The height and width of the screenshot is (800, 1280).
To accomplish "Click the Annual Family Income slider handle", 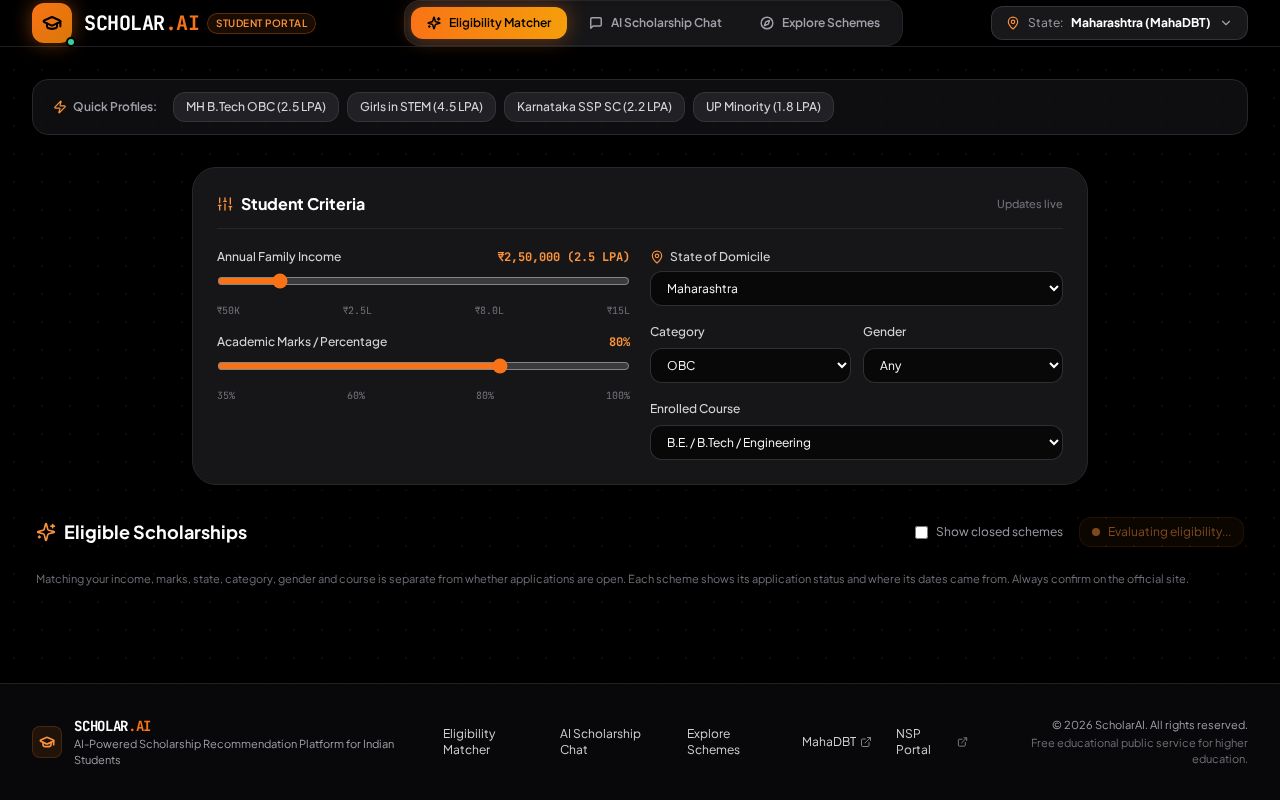I will tap(280, 281).
